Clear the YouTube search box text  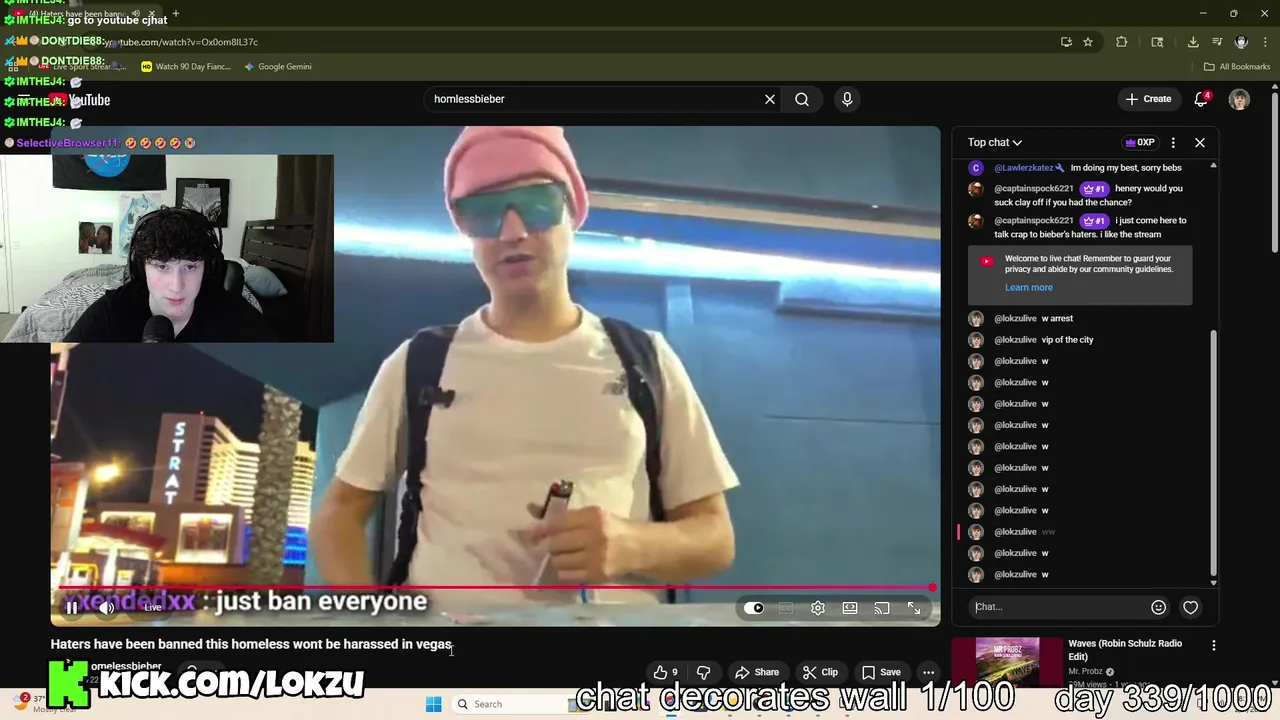point(770,99)
